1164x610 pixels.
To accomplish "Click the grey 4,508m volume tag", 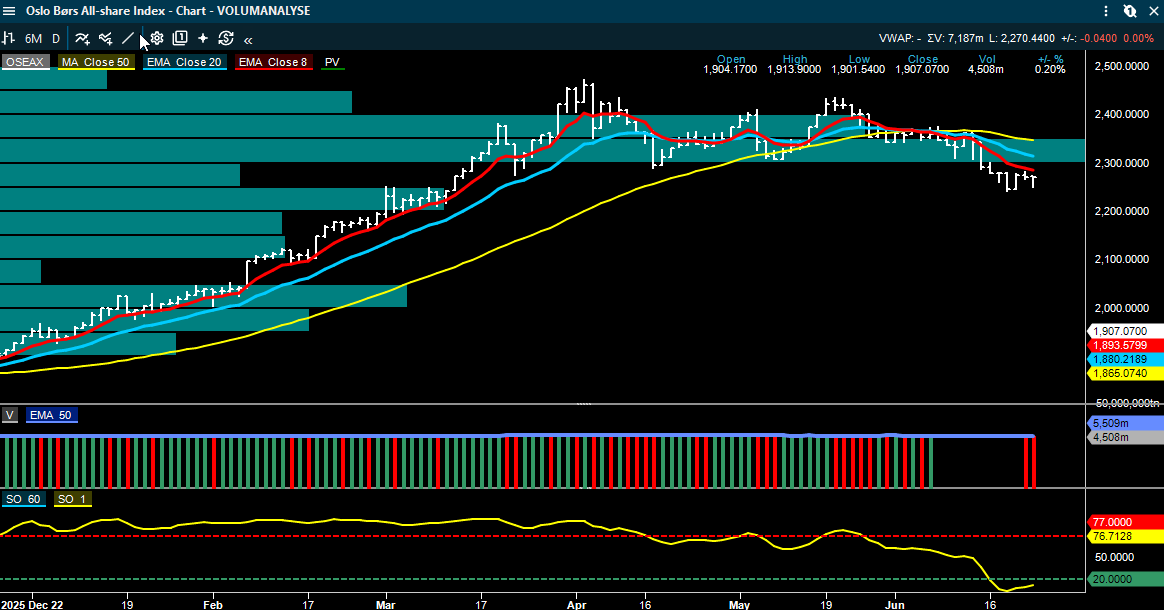I will pos(1125,437).
